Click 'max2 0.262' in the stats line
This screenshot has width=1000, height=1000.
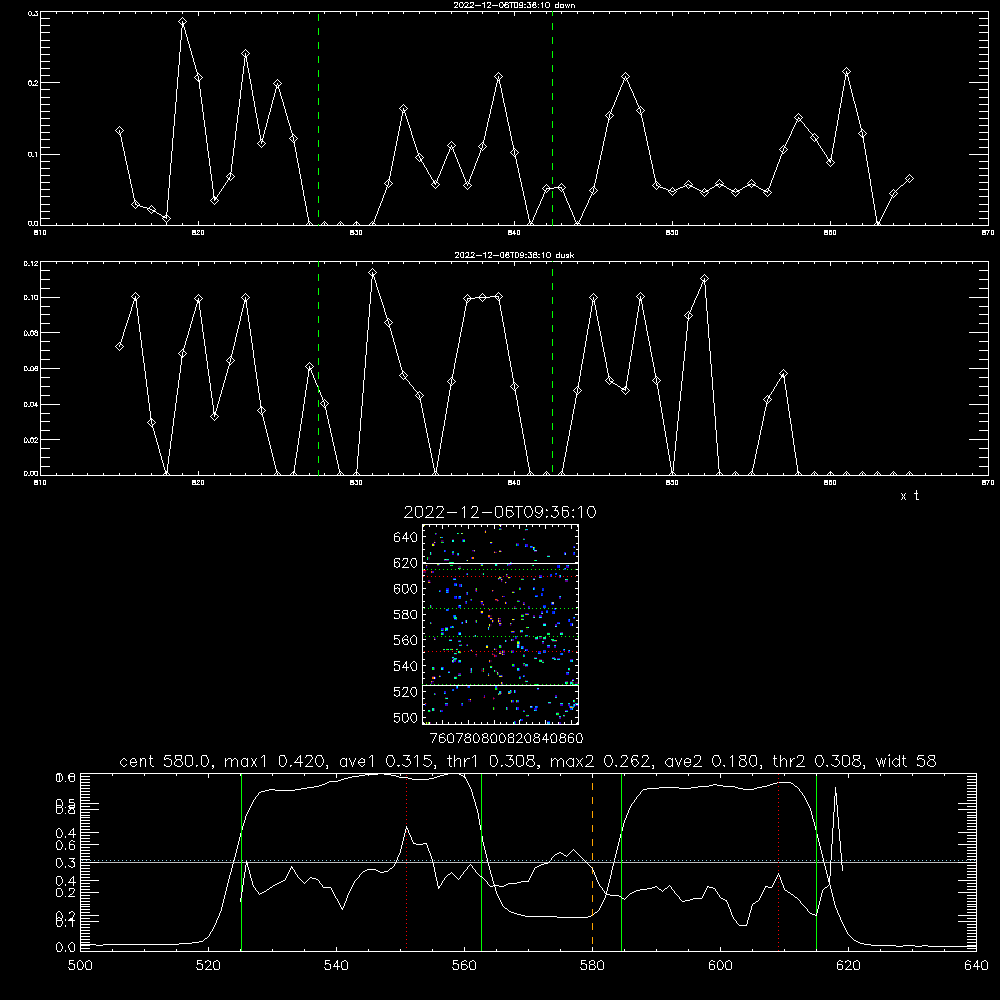tap(602, 761)
